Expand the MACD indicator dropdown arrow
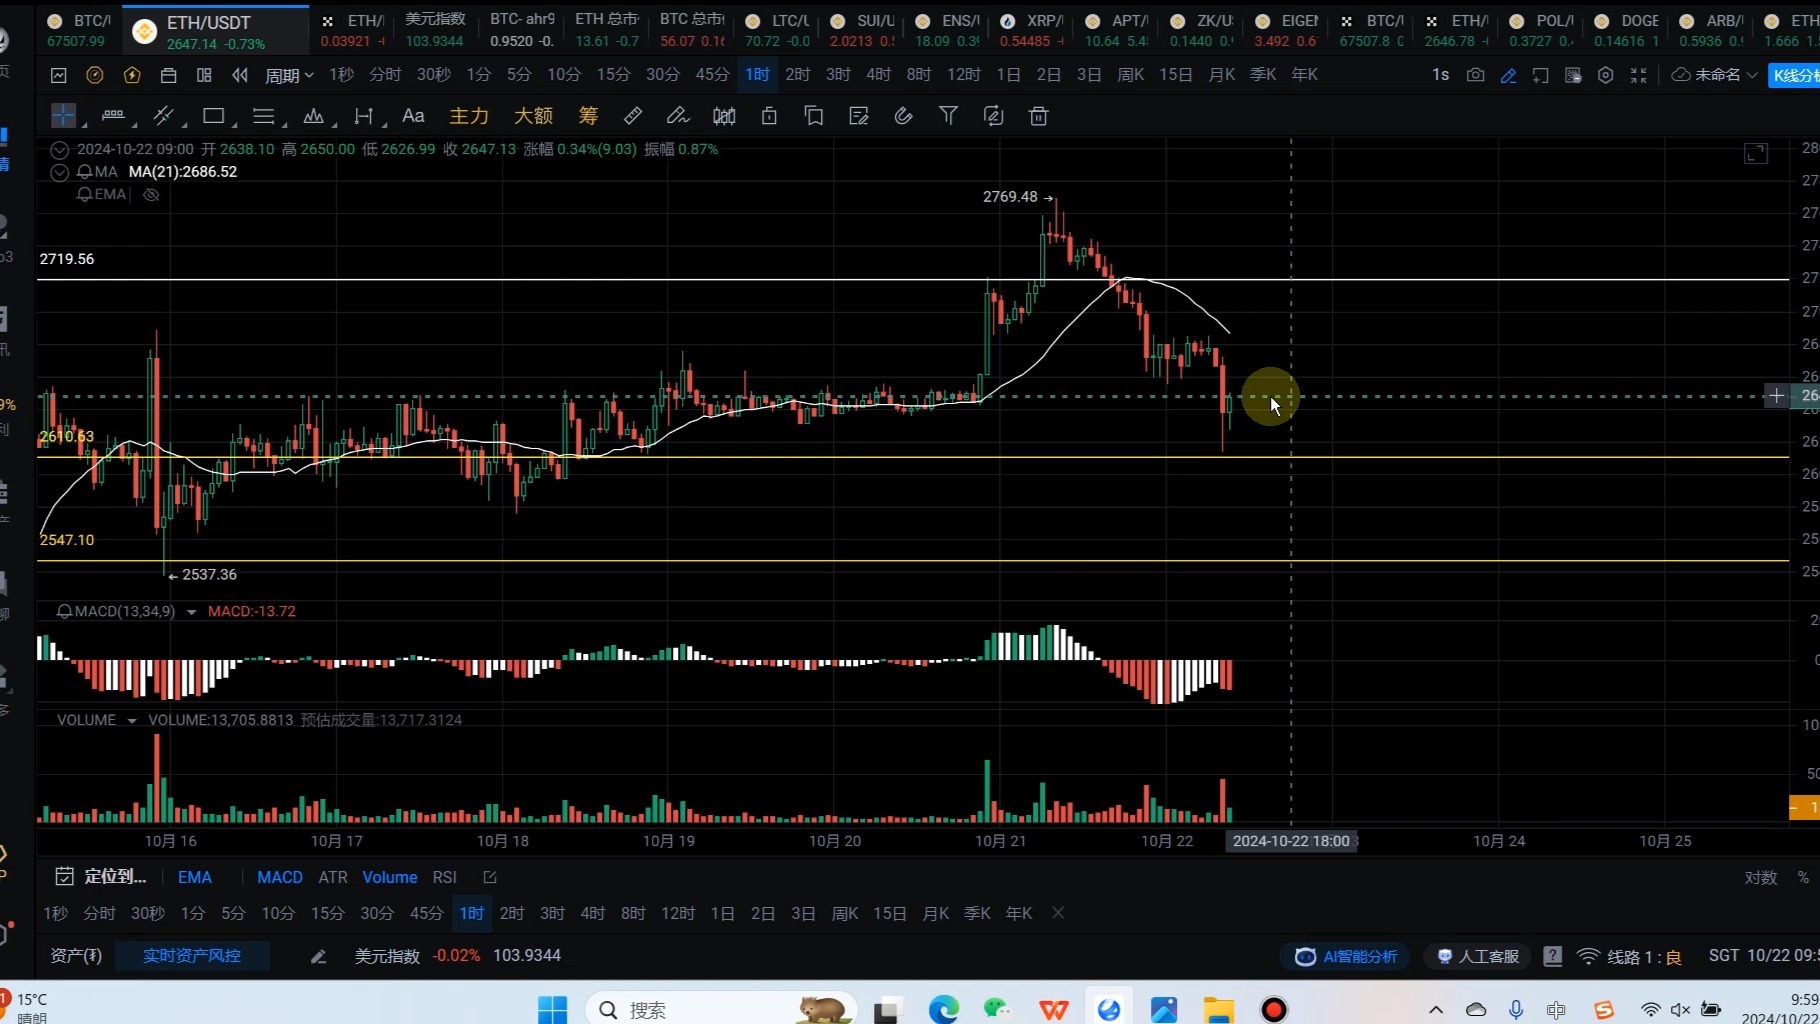This screenshot has width=1820, height=1024. tap(191, 612)
